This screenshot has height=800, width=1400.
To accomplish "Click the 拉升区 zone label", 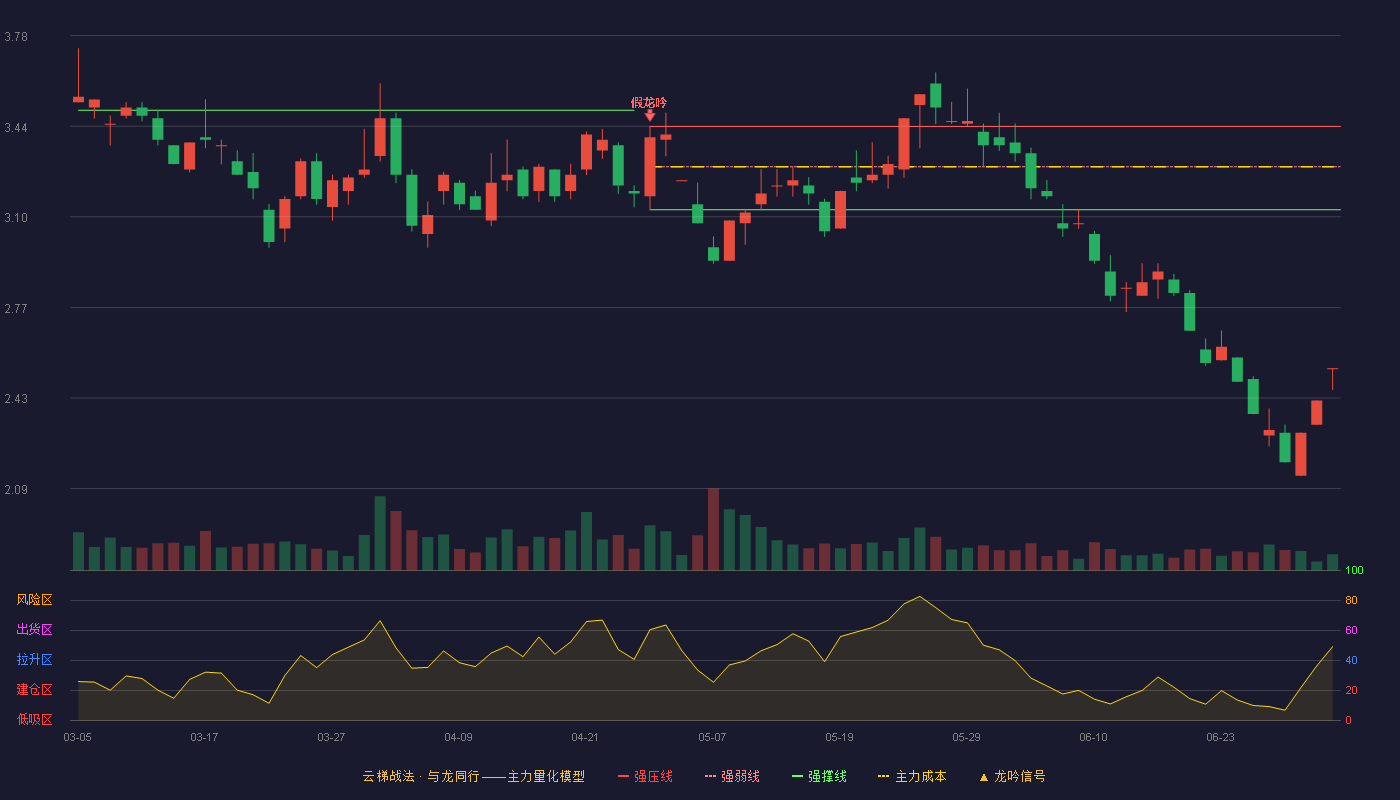I will point(34,660).
